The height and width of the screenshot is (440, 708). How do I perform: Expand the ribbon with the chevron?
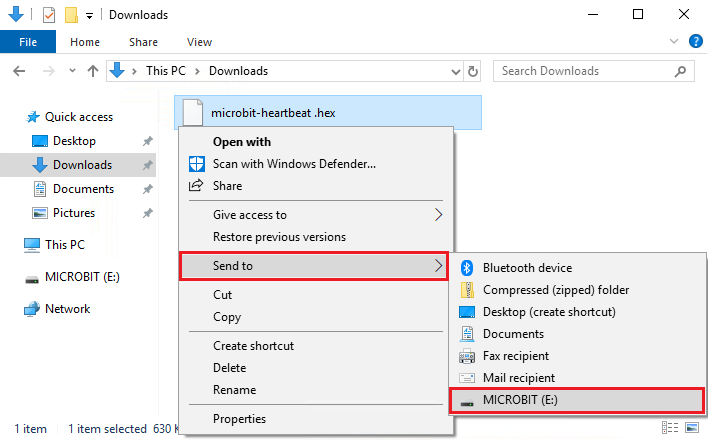(674, 42)
